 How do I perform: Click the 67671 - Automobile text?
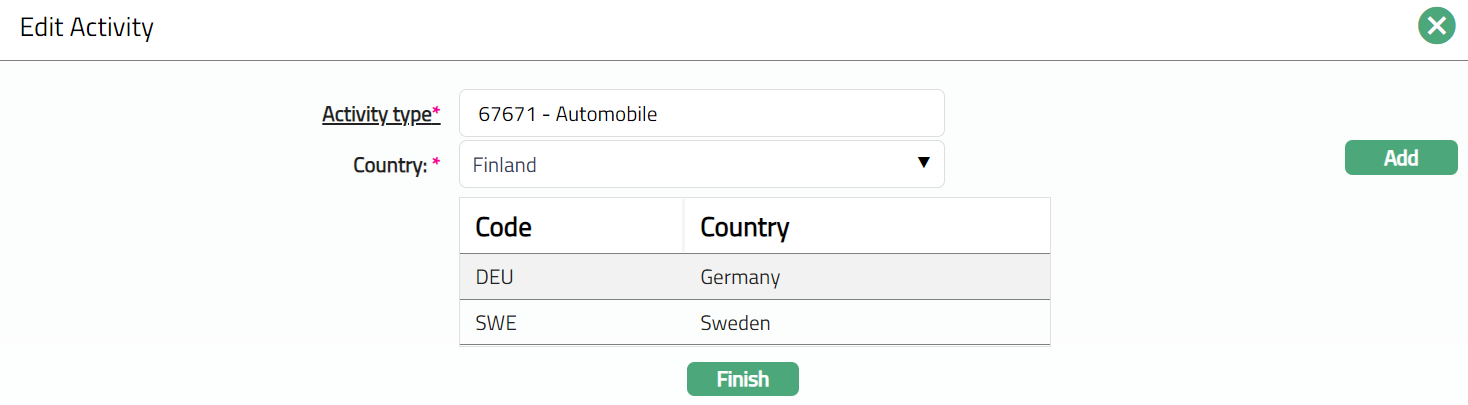[567, 114]
